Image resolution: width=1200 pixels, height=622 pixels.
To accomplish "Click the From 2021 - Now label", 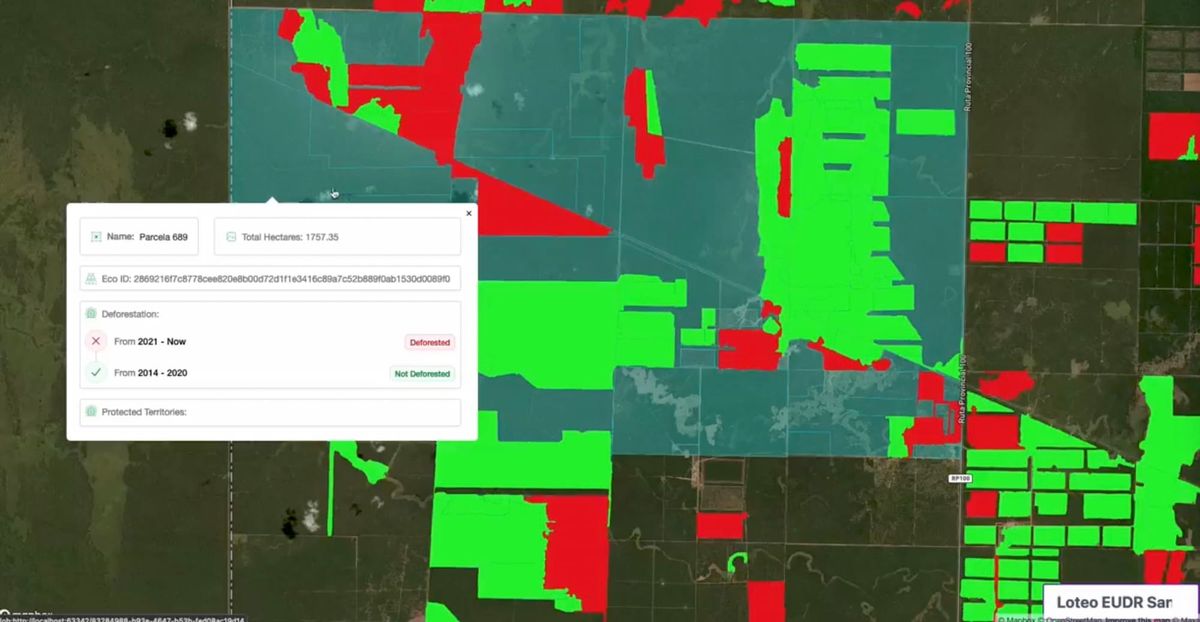I will point(150,342).
